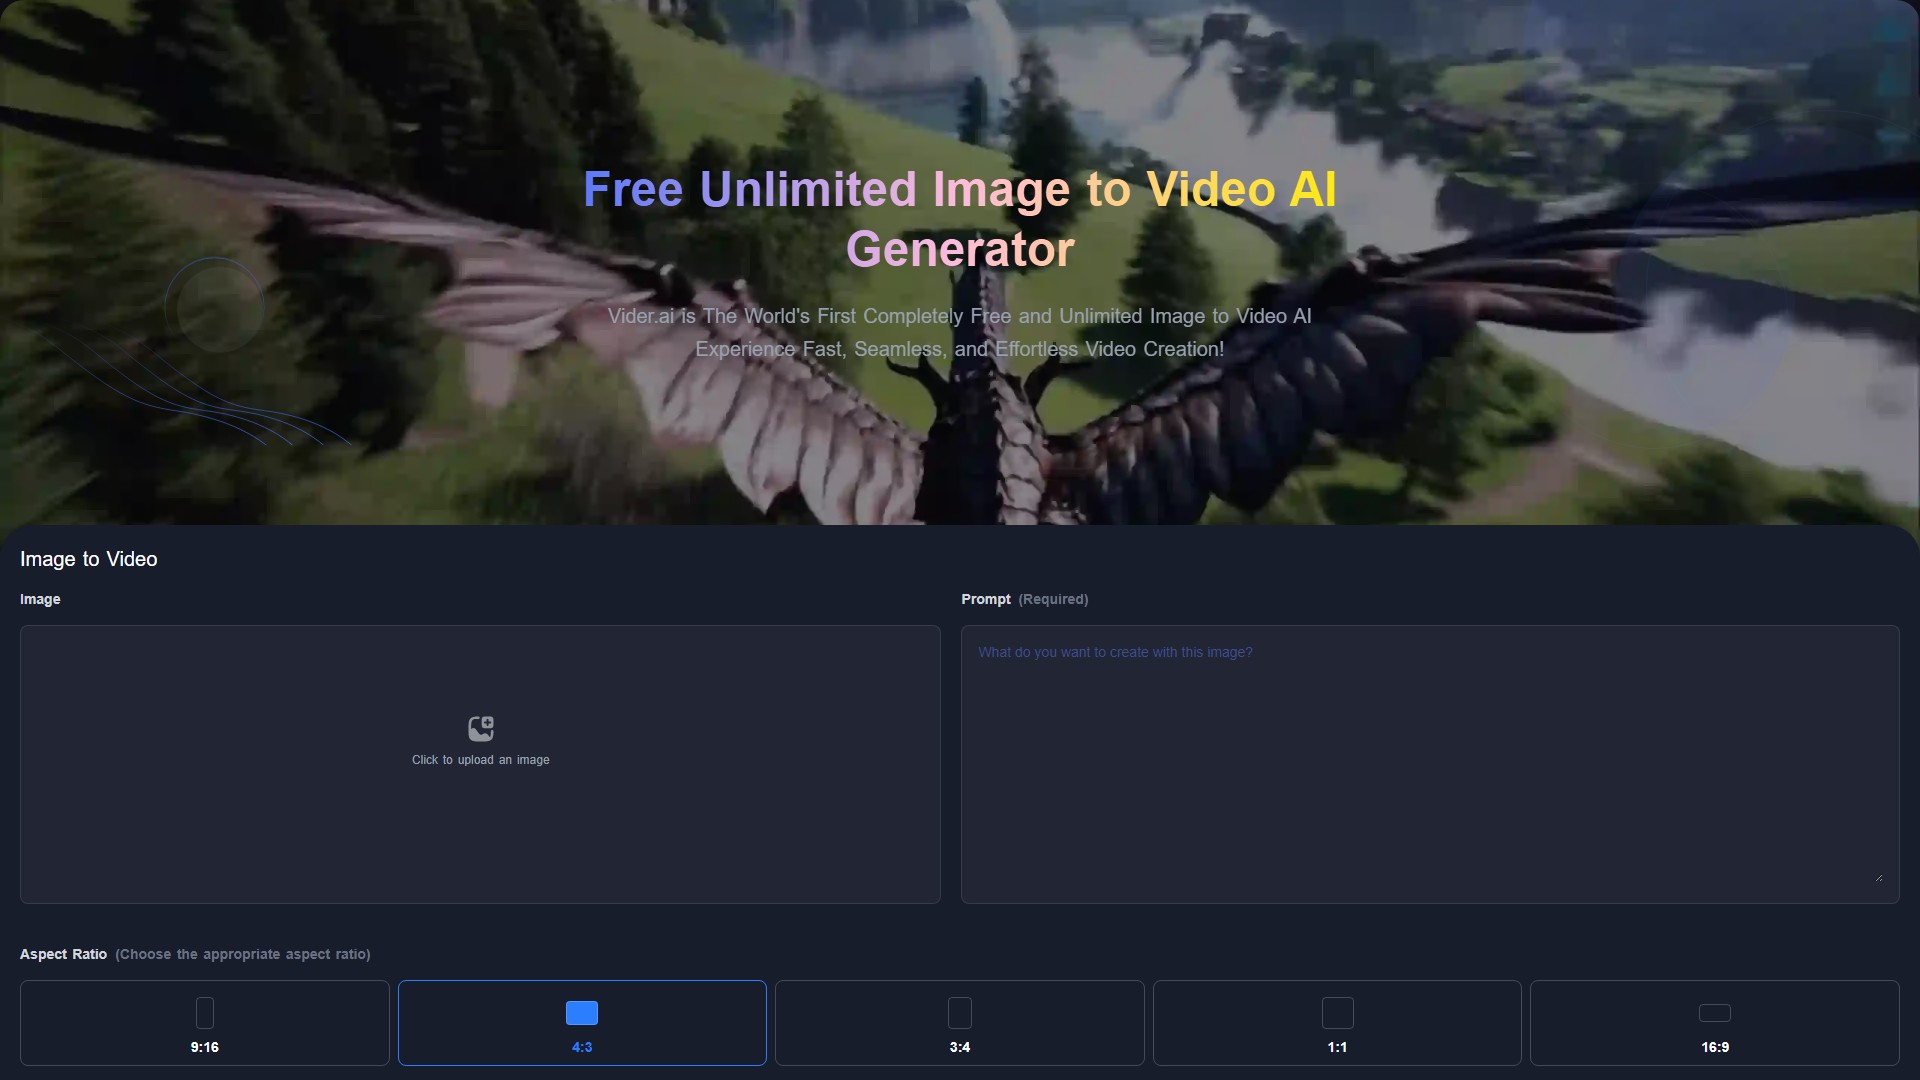Click the selected 4:3 ratio label
1920x1080 pixels.
pos(582,1047)
